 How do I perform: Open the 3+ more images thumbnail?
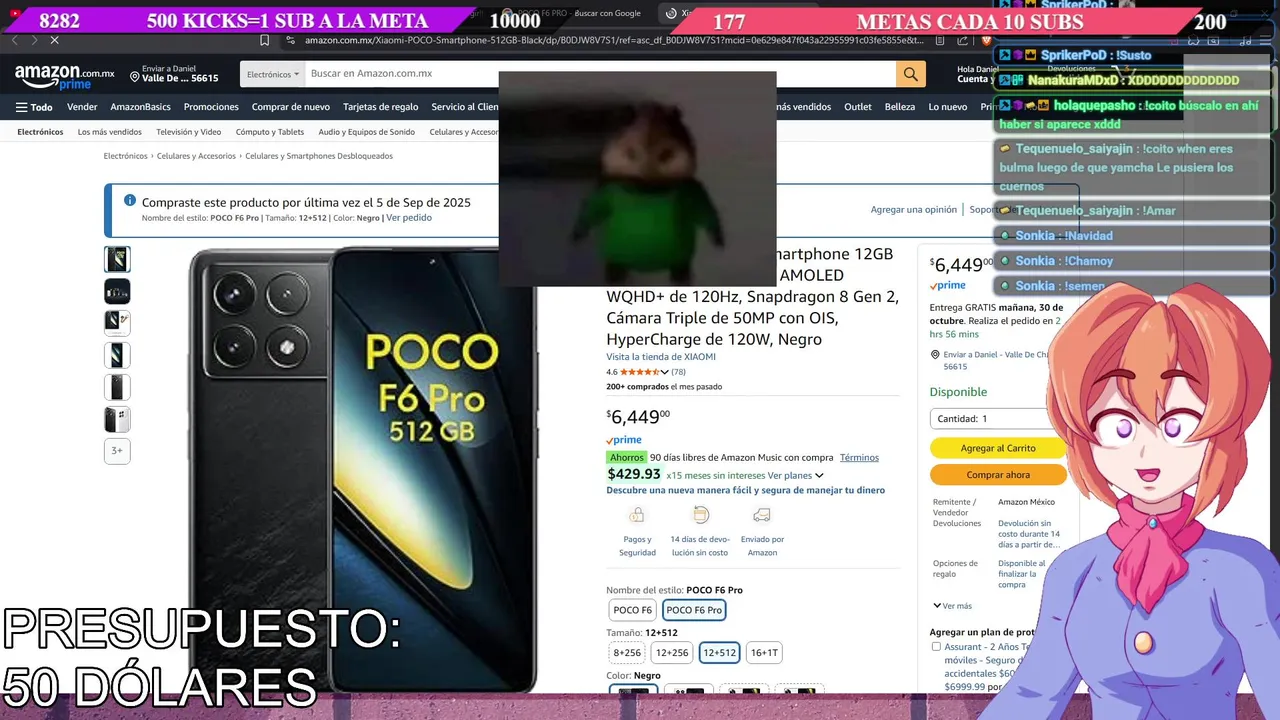(117, 451)
